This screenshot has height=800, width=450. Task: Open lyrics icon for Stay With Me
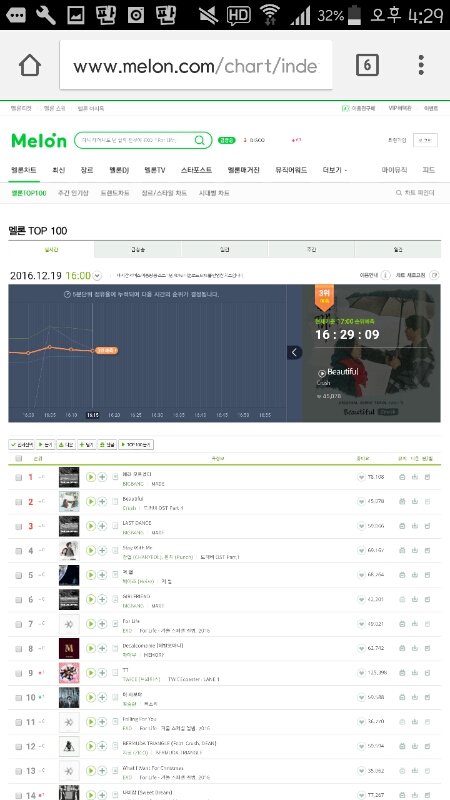point(115,551)
